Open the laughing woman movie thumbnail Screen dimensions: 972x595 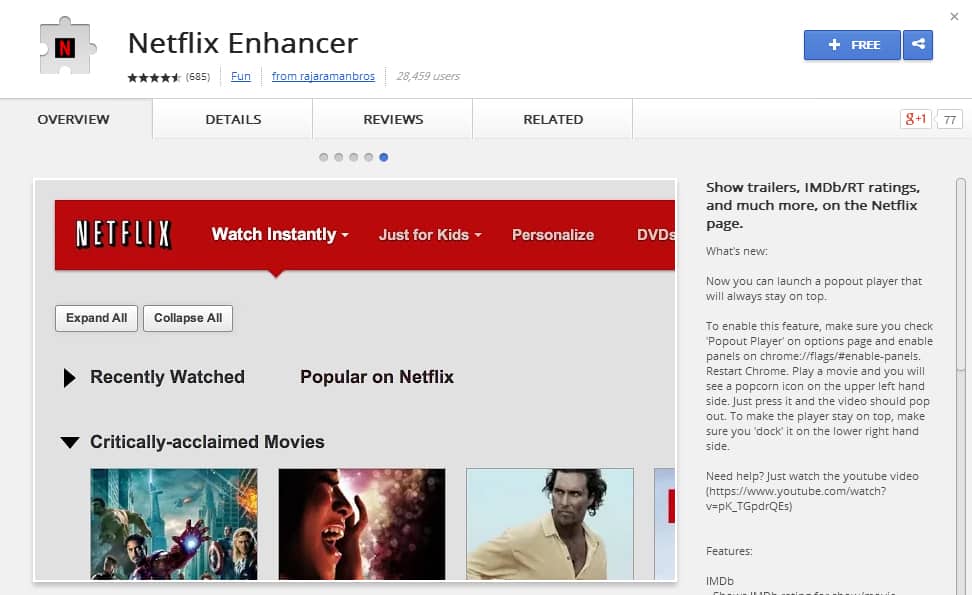[361, 524]
